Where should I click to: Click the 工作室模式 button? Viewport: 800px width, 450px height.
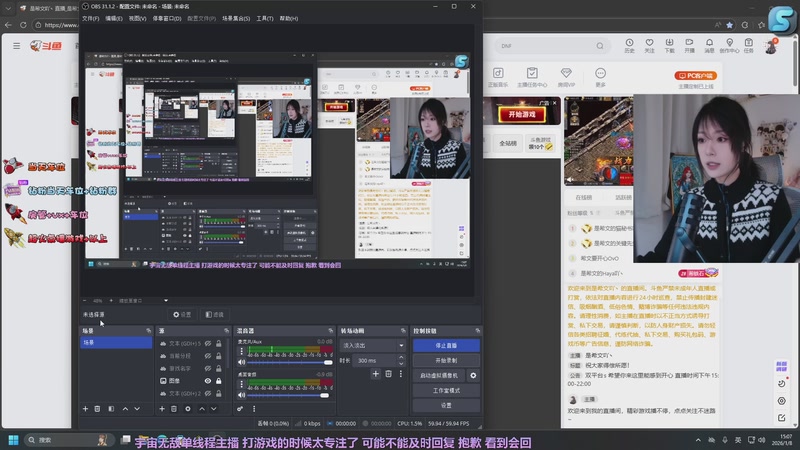[446, 390]
